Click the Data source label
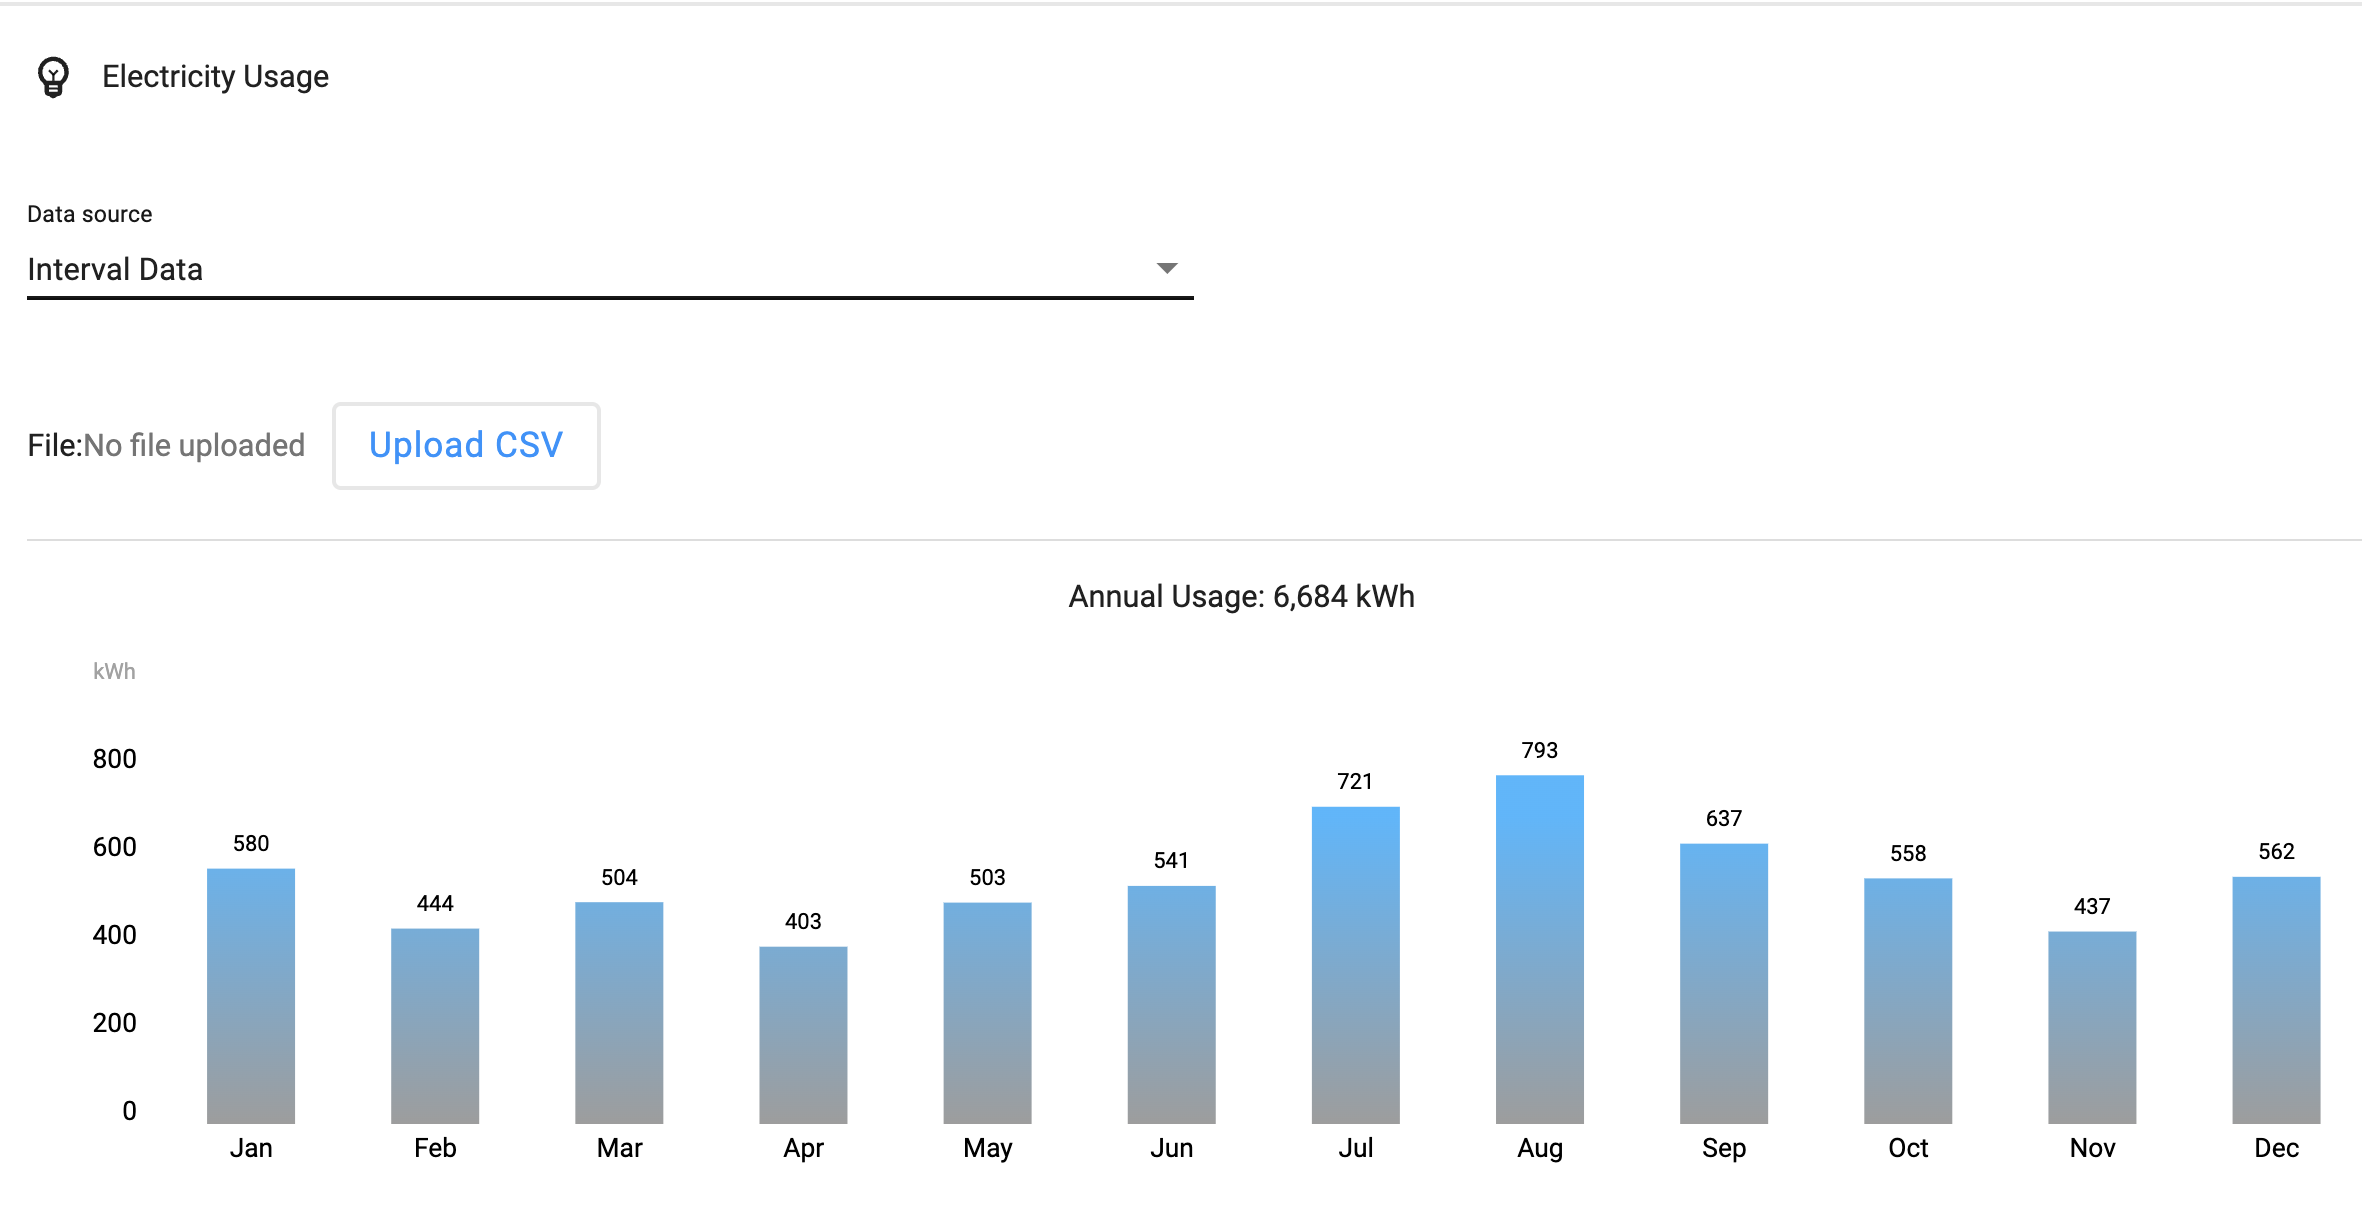Screen dimensions: 2362x1206 [90, 214]
